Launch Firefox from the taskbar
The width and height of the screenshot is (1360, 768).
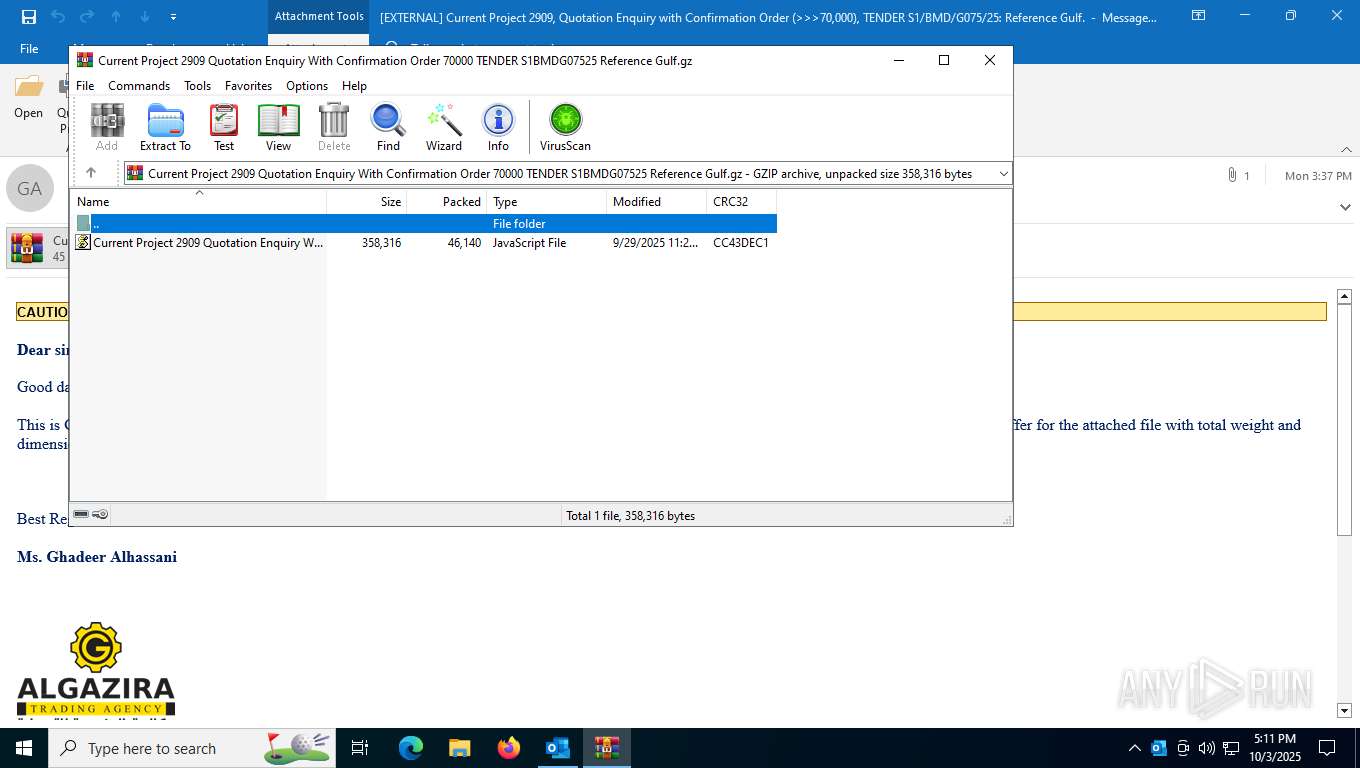click(x=509, y=748)
